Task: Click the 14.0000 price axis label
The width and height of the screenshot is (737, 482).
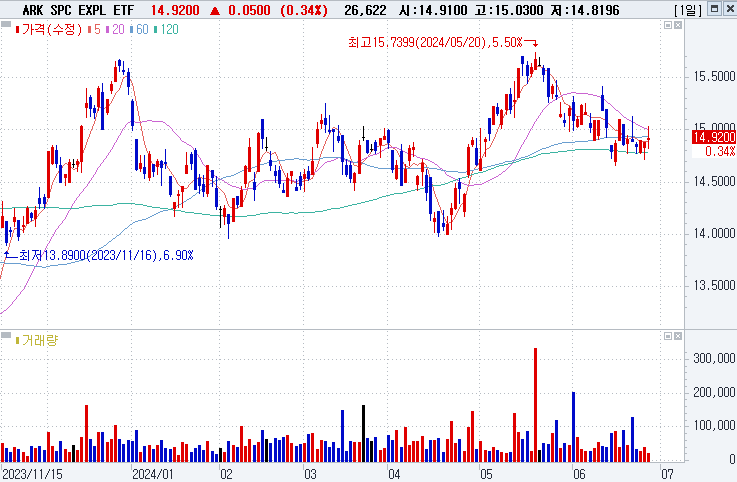Action: tap(714, 234)
